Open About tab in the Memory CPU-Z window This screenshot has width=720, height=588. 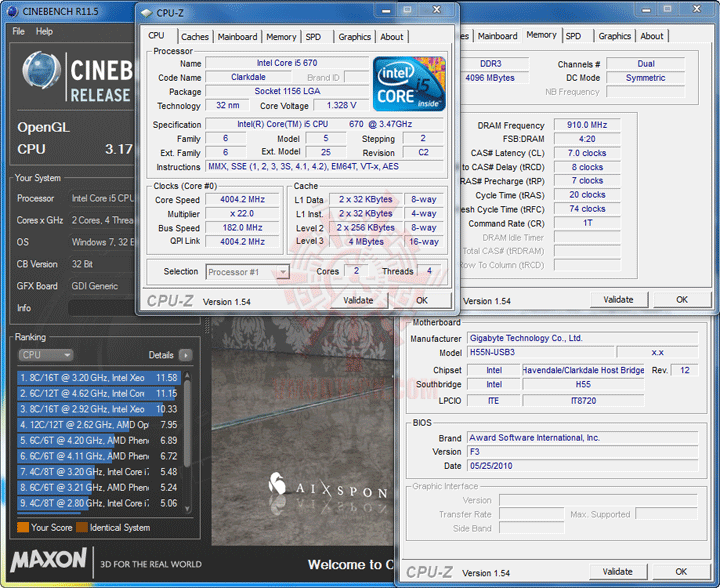pyautogui.click(x=652, y=36)
